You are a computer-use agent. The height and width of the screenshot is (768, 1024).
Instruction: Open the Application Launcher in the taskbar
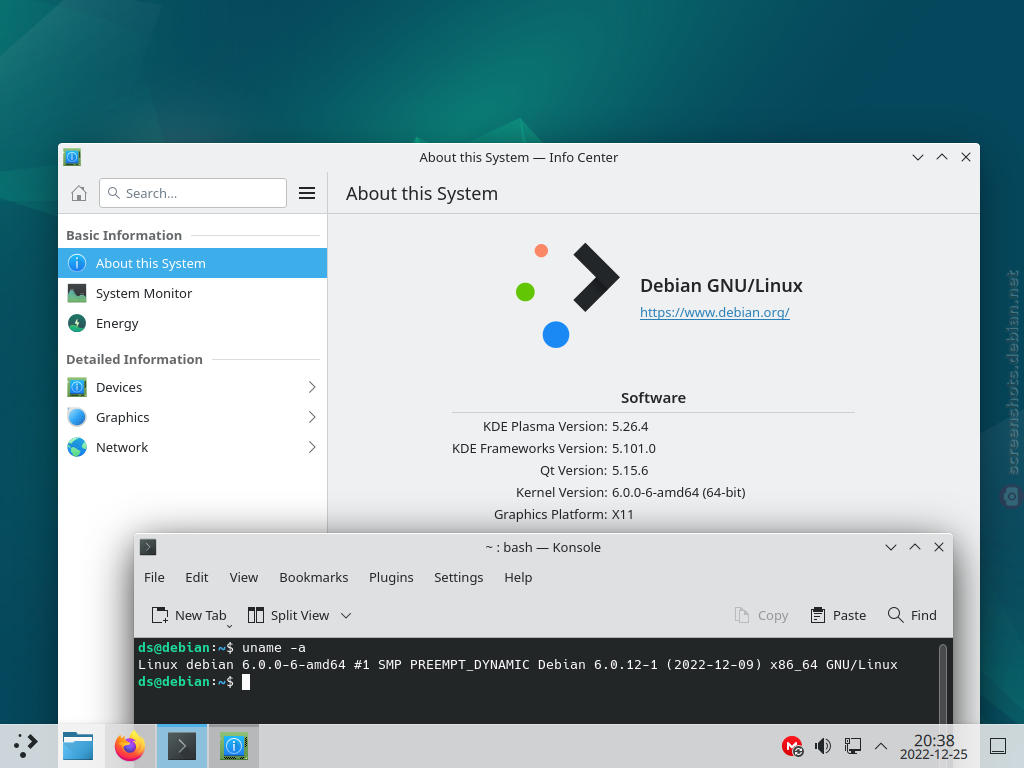[x=26, y=745]
